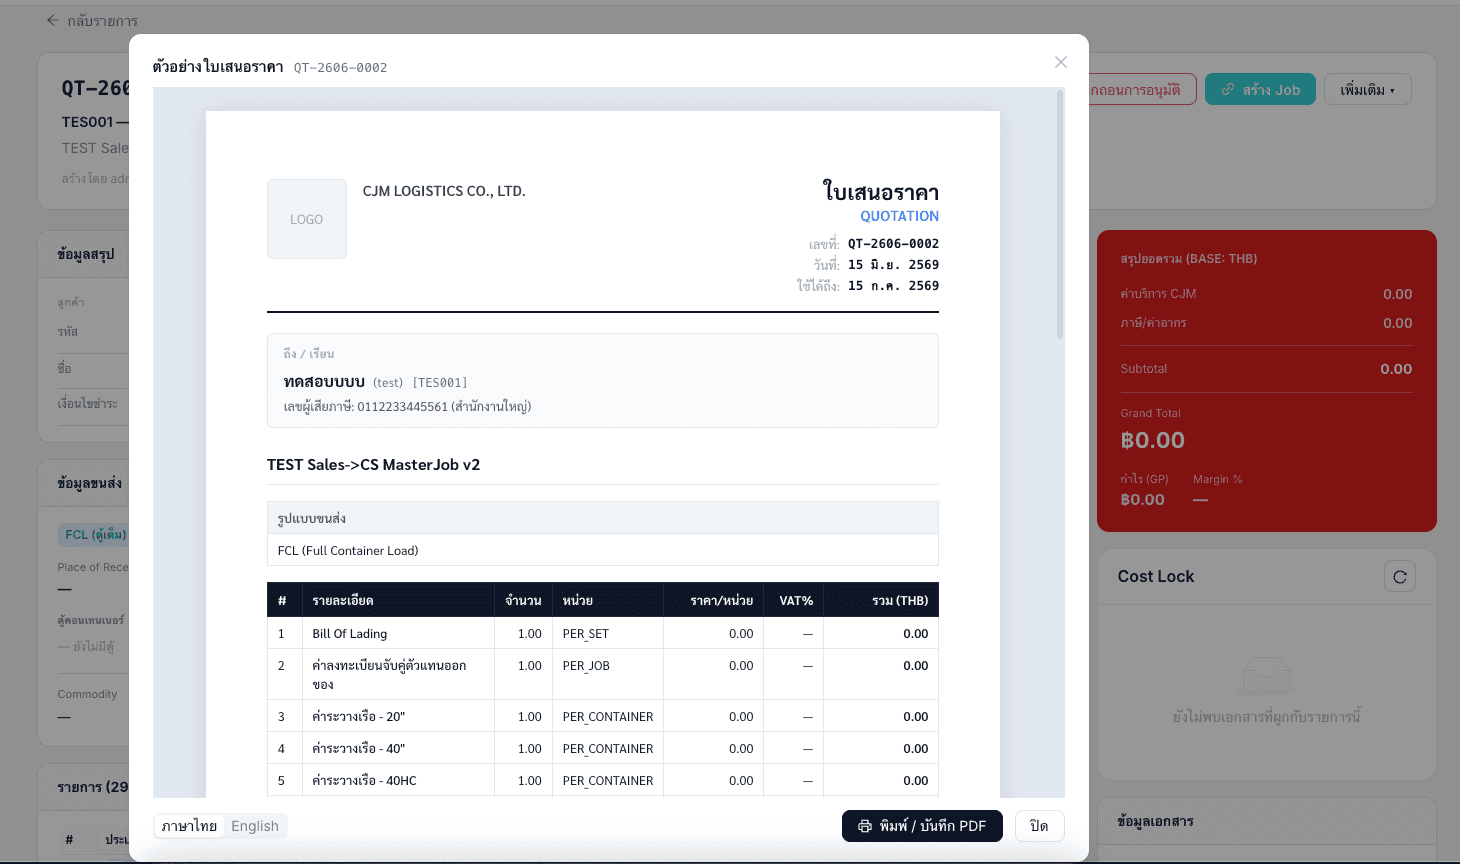Click the back arrow beside กลับรายการ
This screenshot has width=1460, height=864.
(x=53, y=20)
